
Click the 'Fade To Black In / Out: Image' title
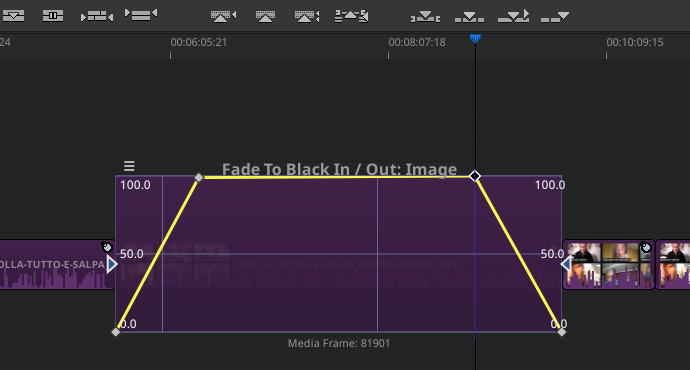339,169
